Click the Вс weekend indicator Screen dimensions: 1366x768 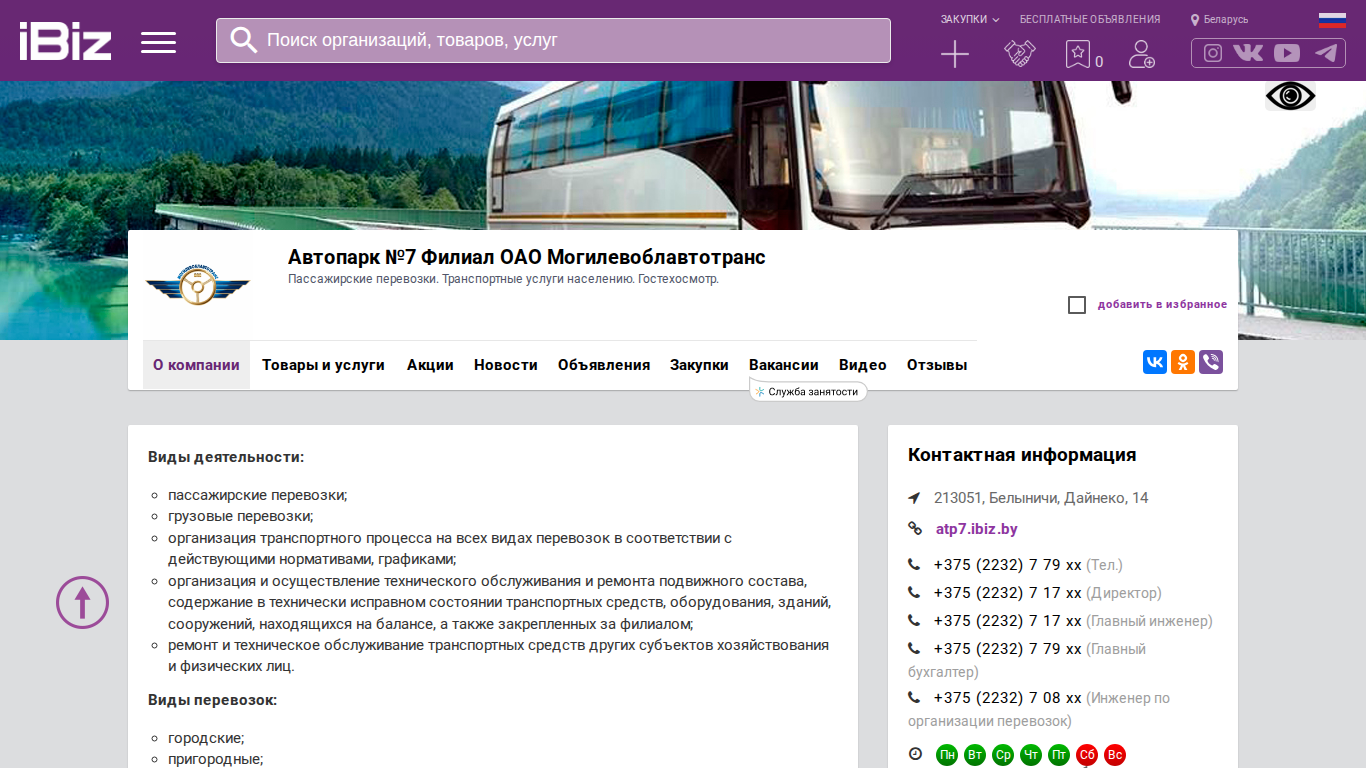[x=1115, y=755]
